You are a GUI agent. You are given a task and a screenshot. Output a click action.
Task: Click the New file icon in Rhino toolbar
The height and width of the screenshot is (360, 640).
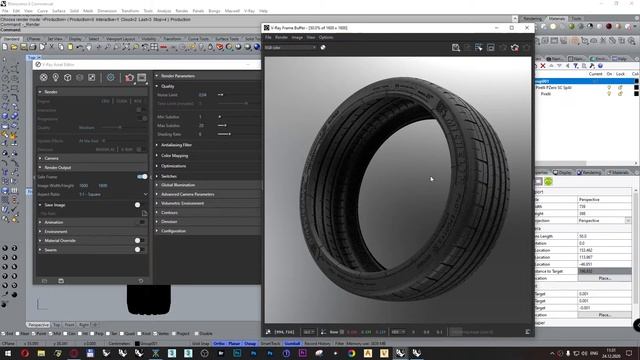(x=5, y=47)
